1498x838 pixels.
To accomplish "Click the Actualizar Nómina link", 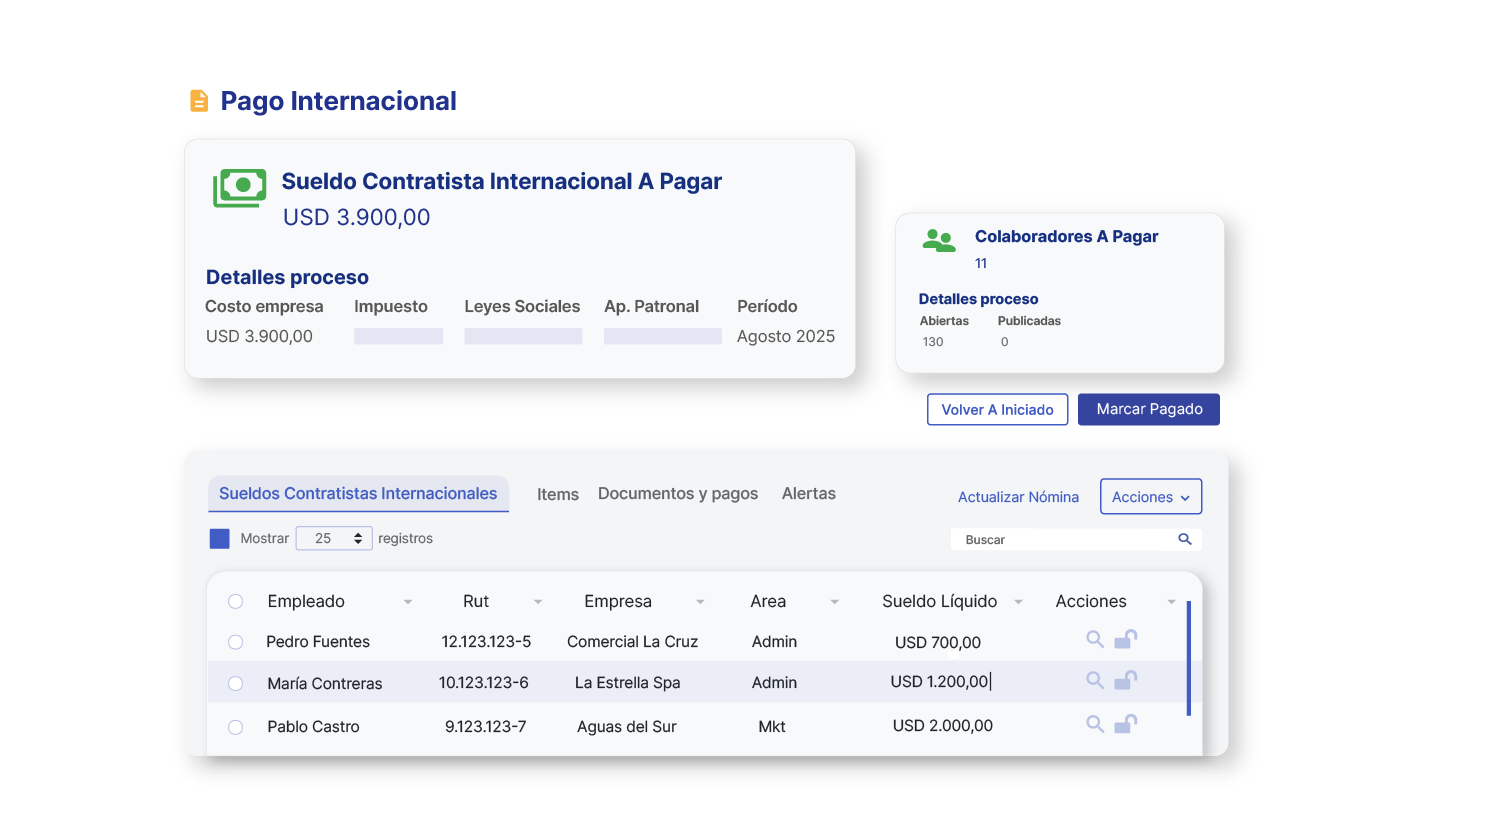I will [x=1018, y=497].
